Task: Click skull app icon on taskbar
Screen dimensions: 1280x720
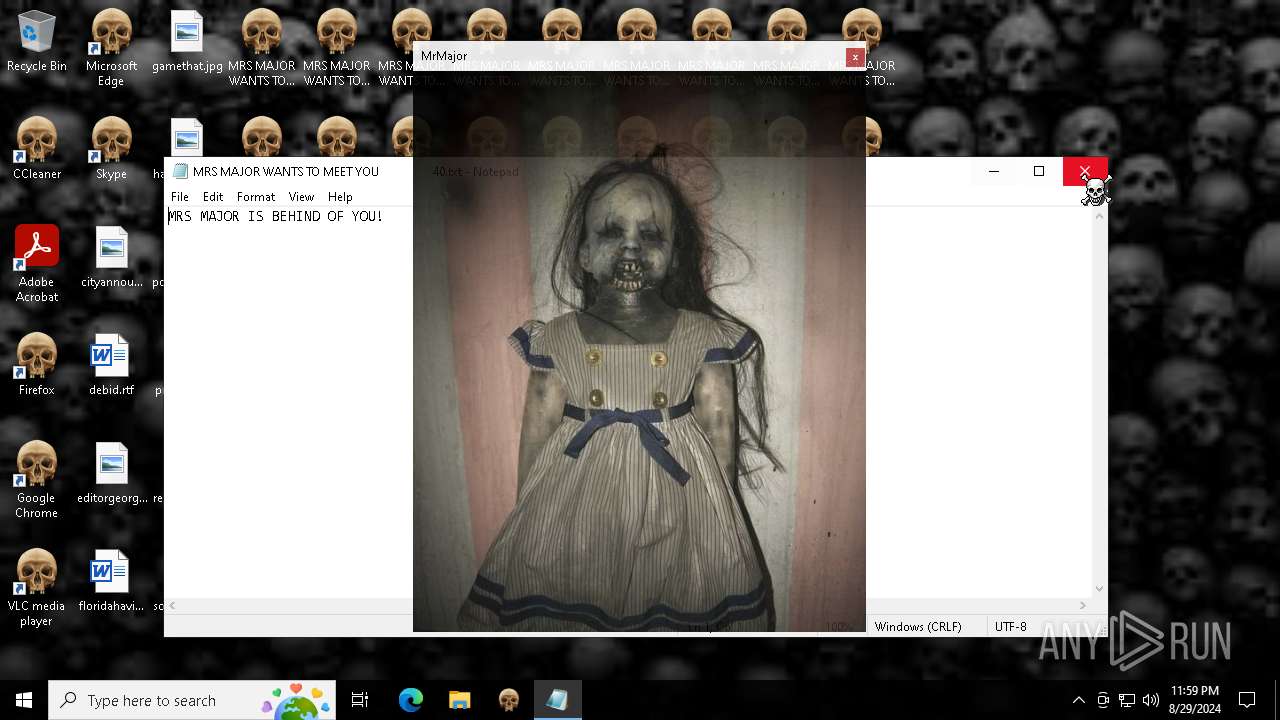Action: (508, 700)
